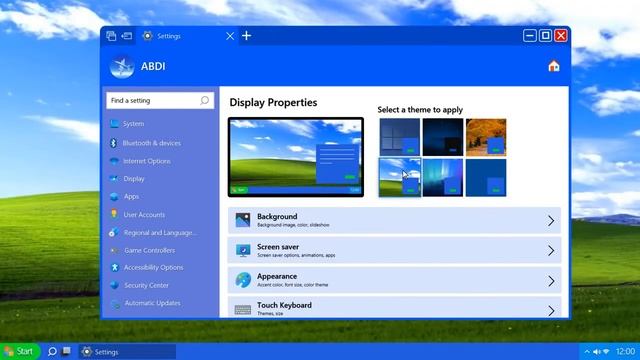Click the Appearance palette icon
Image resolution: width=640 pixels, height=360 pixels.
click(x=243, y=280)
